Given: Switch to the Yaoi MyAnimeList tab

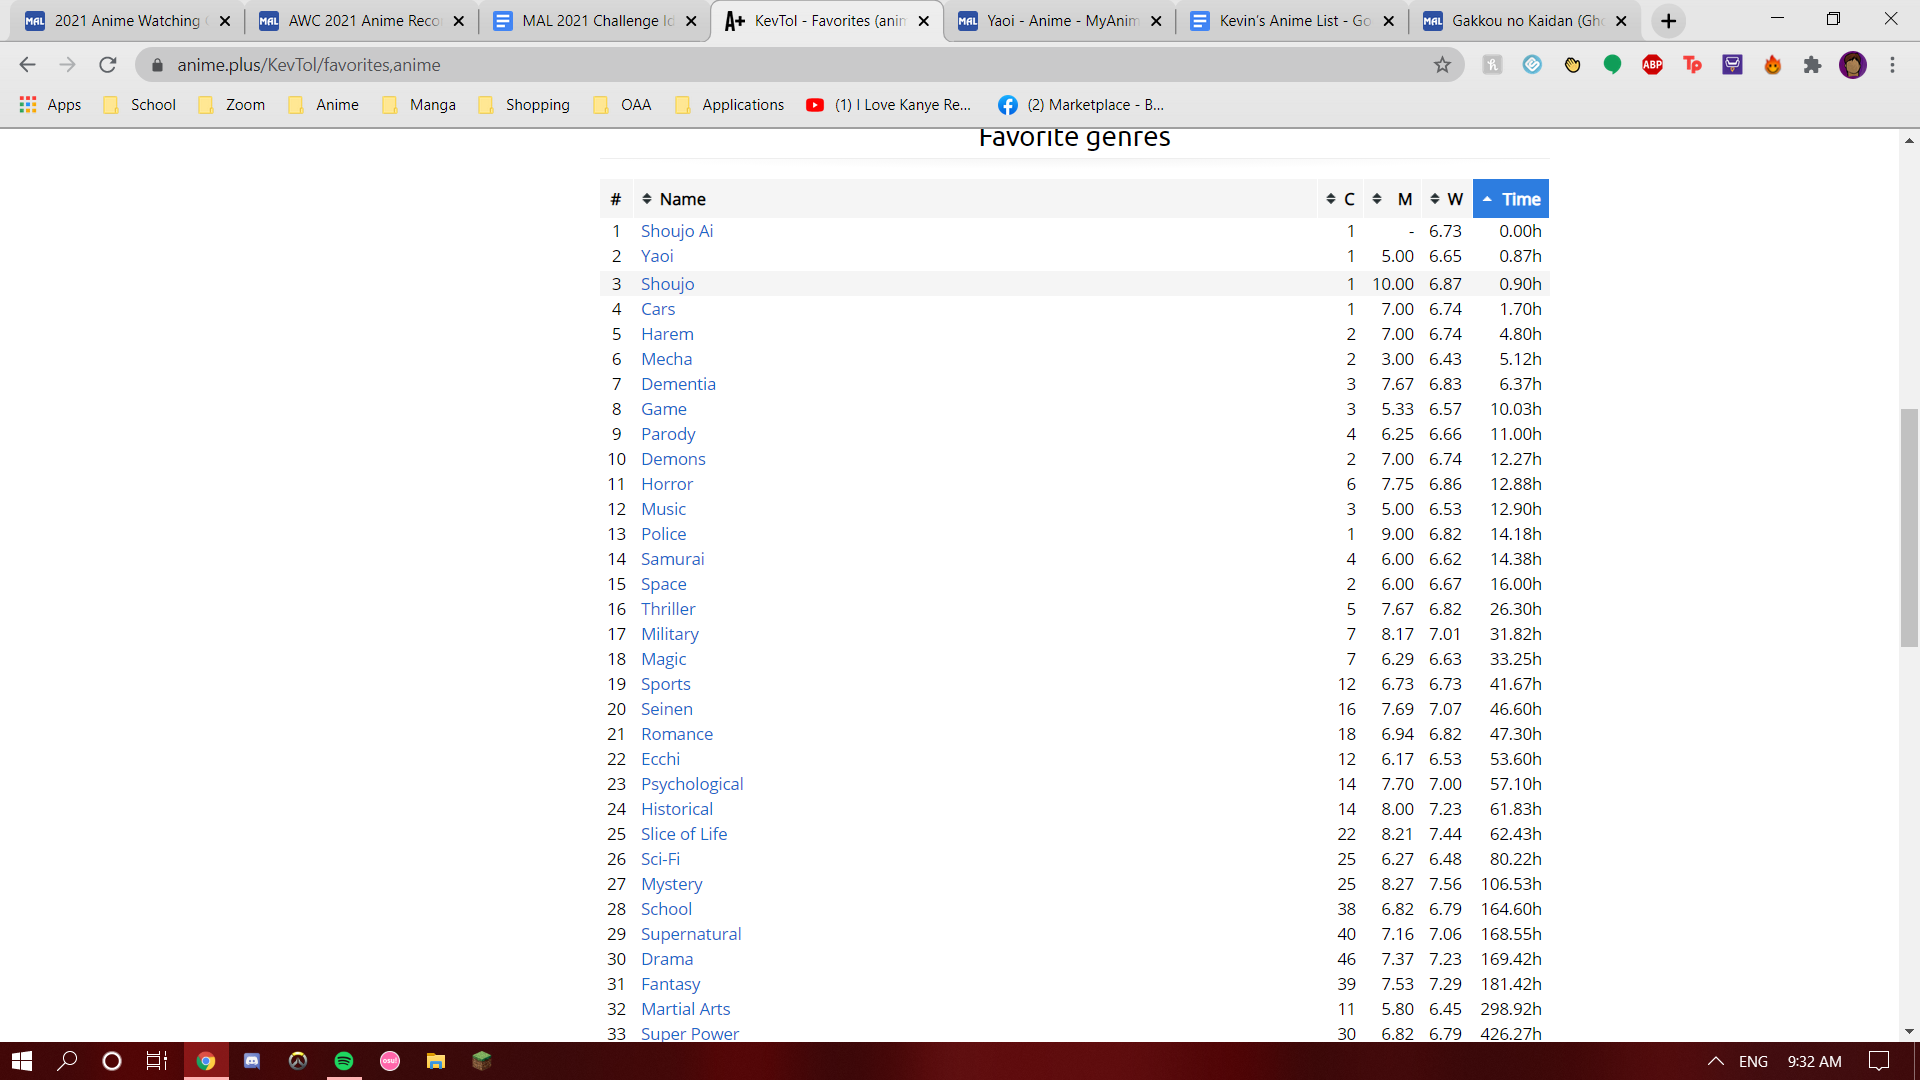Looking at the screenshot, I should [x=1058, y=21].
